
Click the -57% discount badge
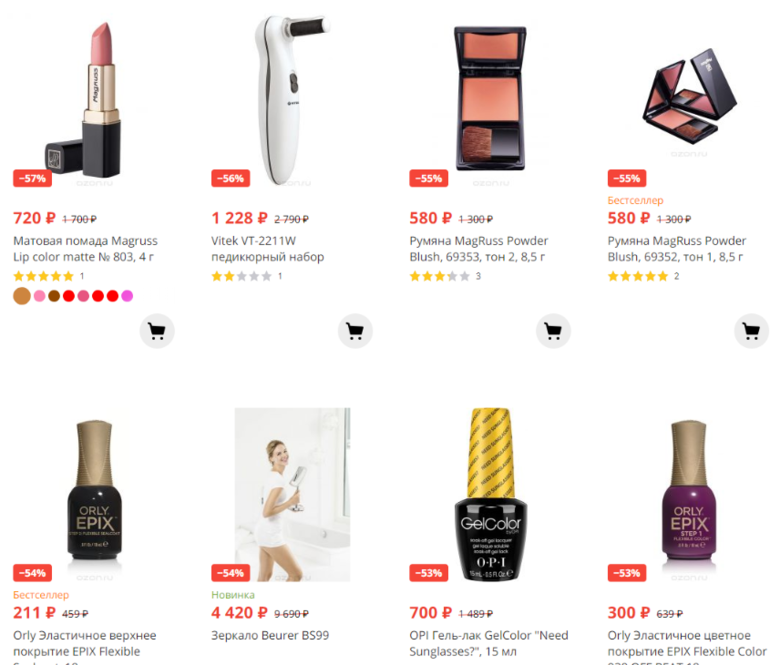[x=32, y=178]
